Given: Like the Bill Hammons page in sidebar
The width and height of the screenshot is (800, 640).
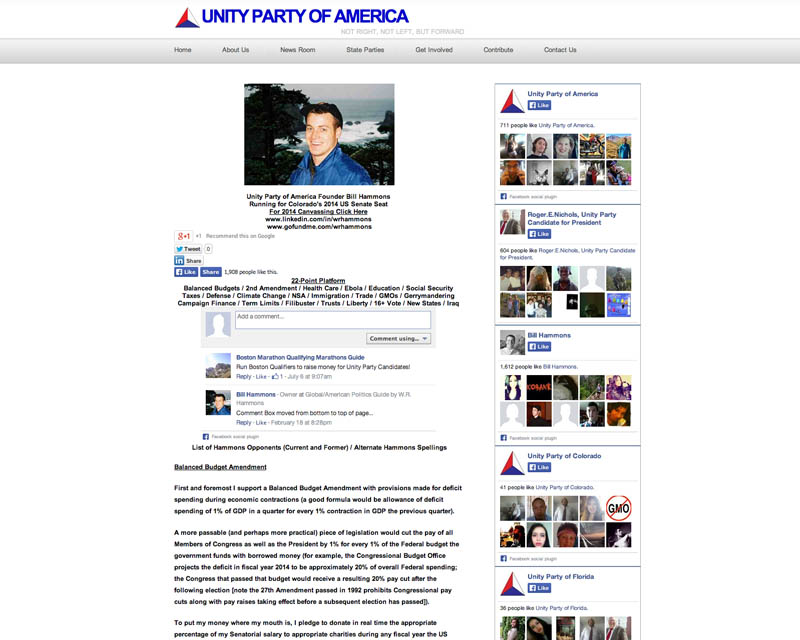Looking at the screenshot, I should tap(539, 347).
